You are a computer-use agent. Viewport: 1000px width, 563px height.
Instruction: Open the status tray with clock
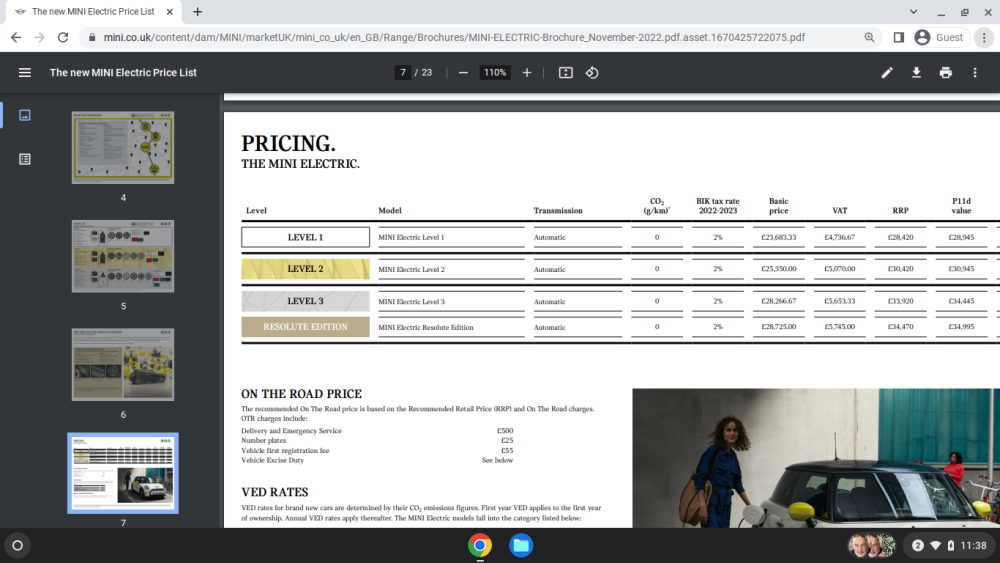949,546
